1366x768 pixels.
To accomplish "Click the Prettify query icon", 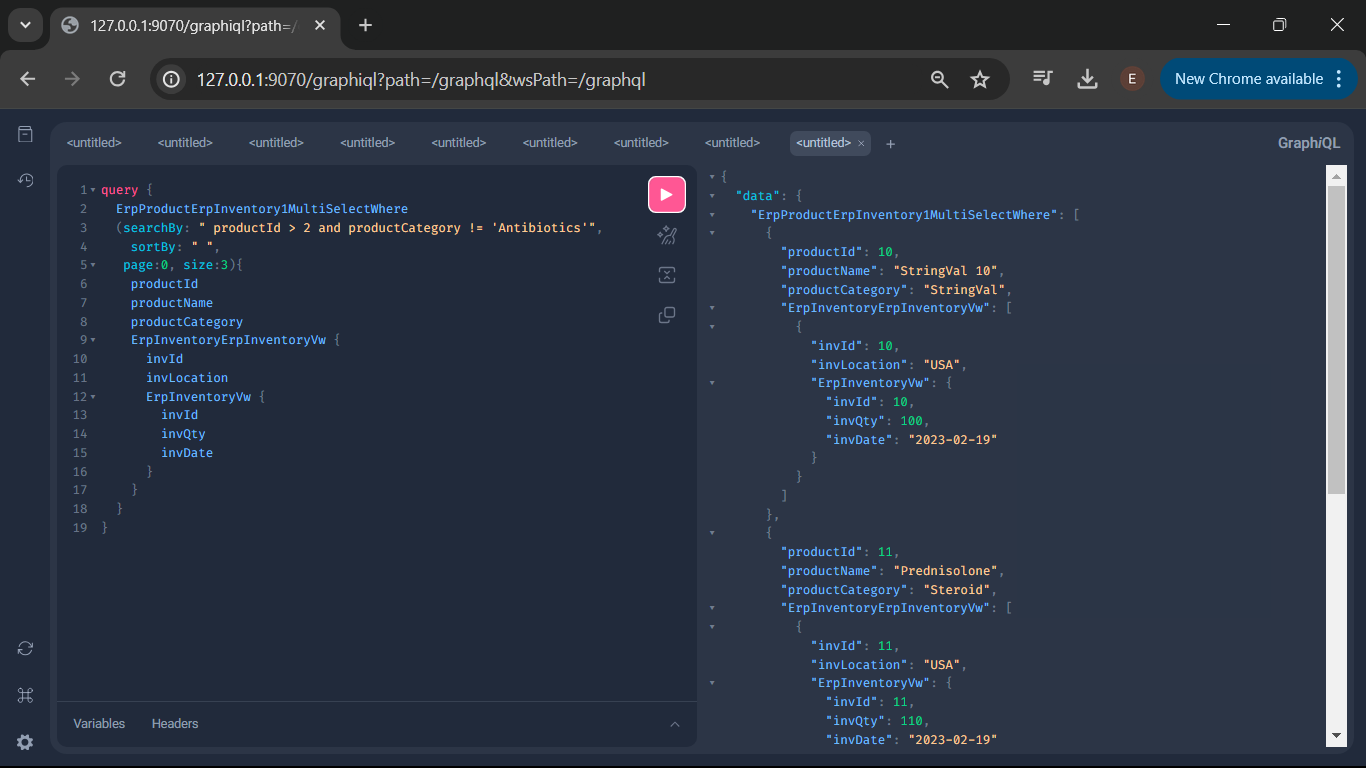I will click(666, 235).
